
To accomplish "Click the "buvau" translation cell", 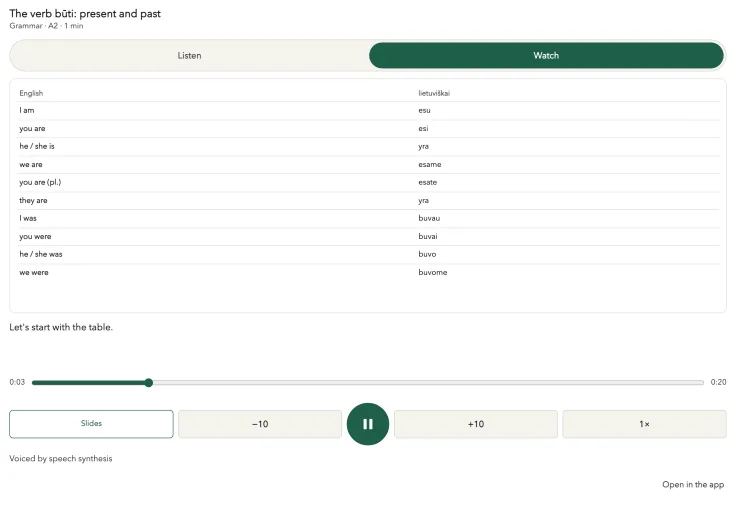I will click(429, 218).
